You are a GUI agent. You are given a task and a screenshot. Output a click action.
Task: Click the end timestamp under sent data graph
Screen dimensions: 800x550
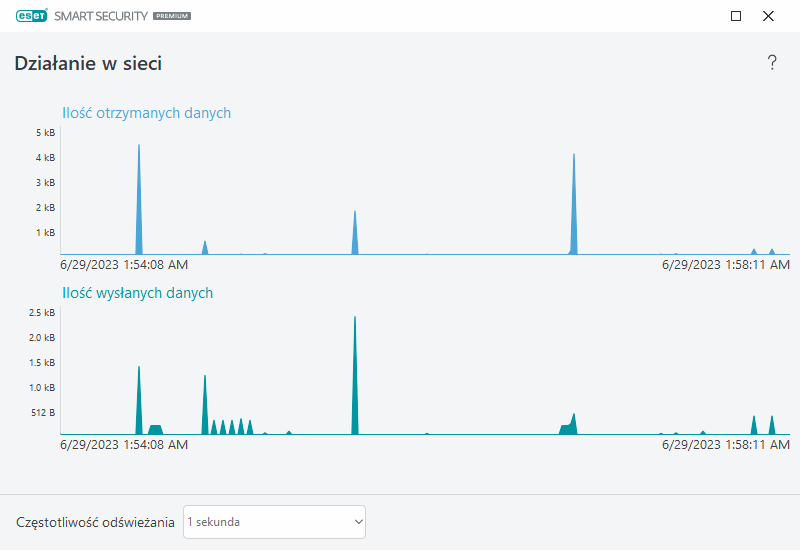pyautogui.click(x=726, y=445)
